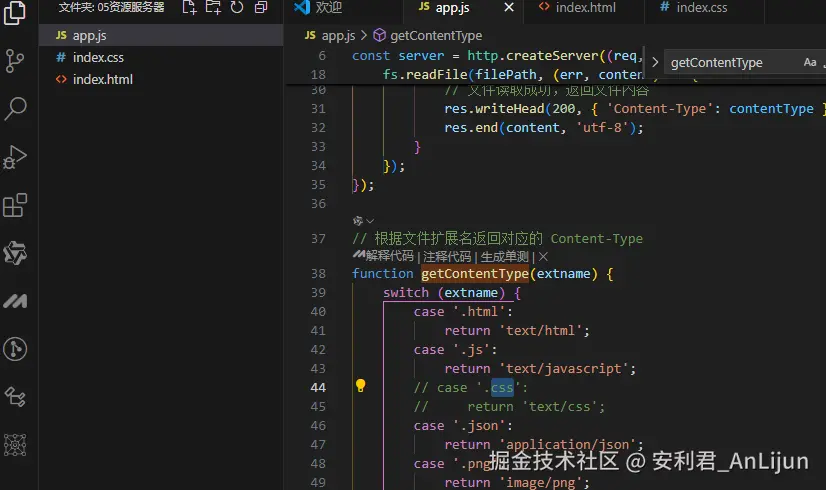Open the MarsCode assistant icon in sidebar
This screenshot has width=826, height=490.
point(15,301)
